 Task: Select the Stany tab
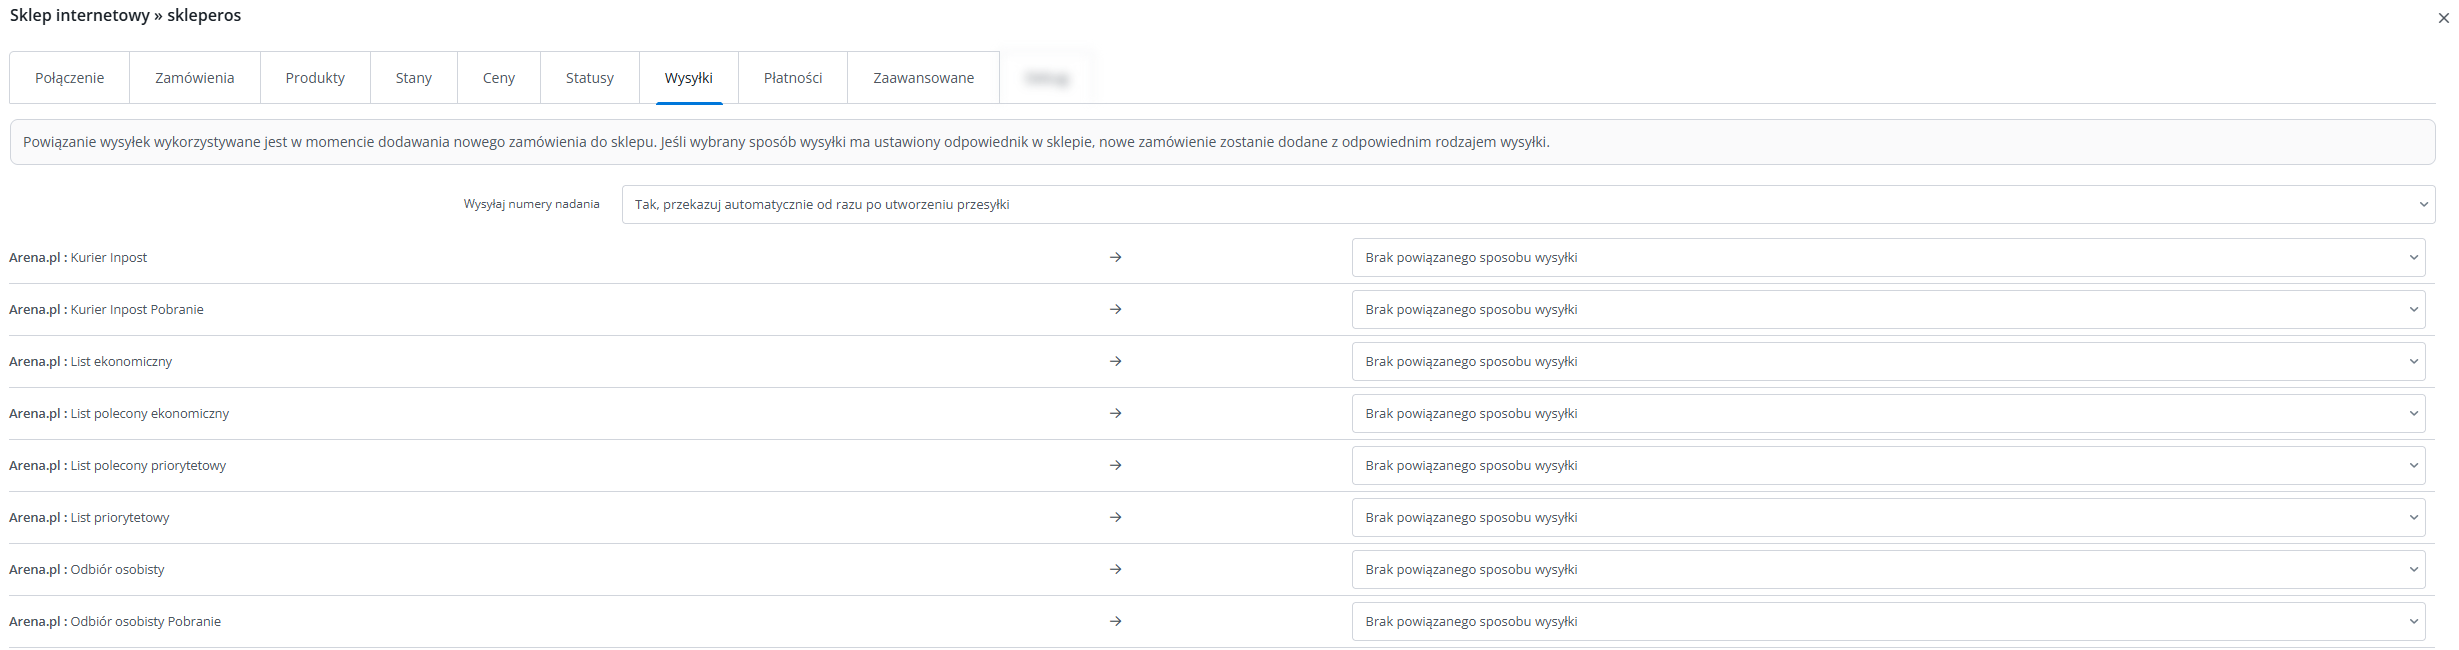[x=414, y=78]
